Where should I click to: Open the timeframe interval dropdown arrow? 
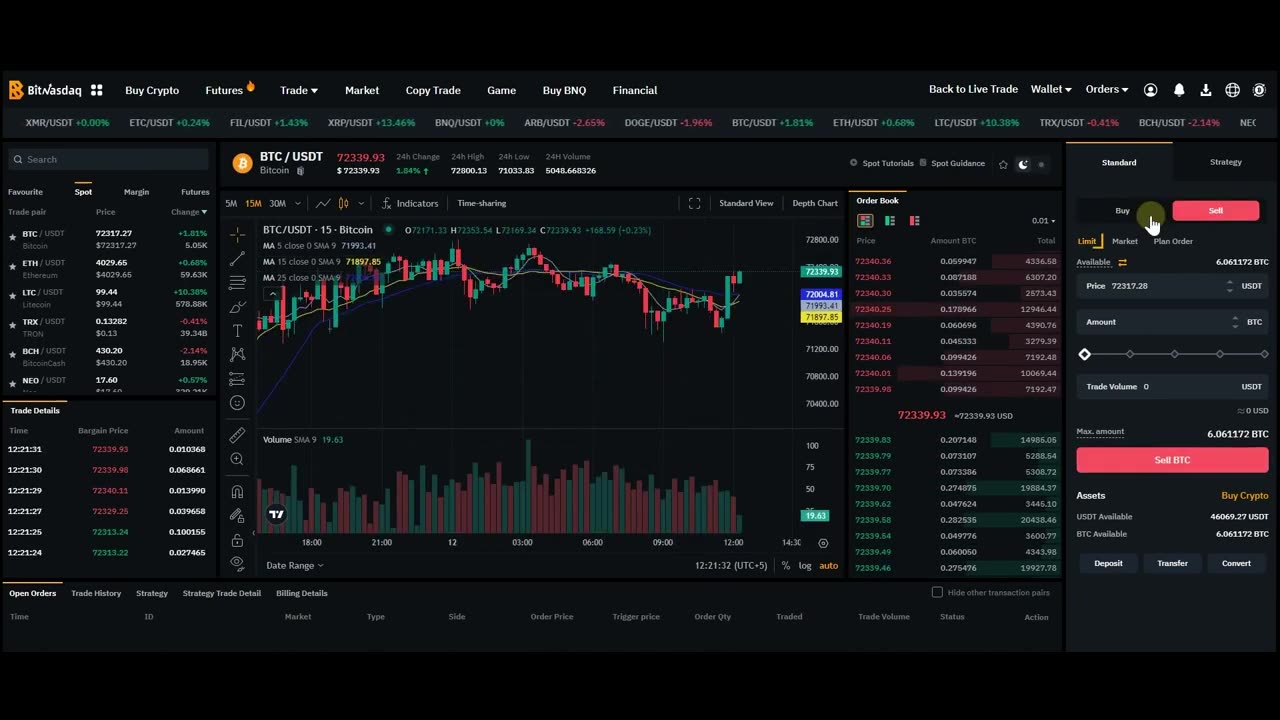[x=298, y=203]
